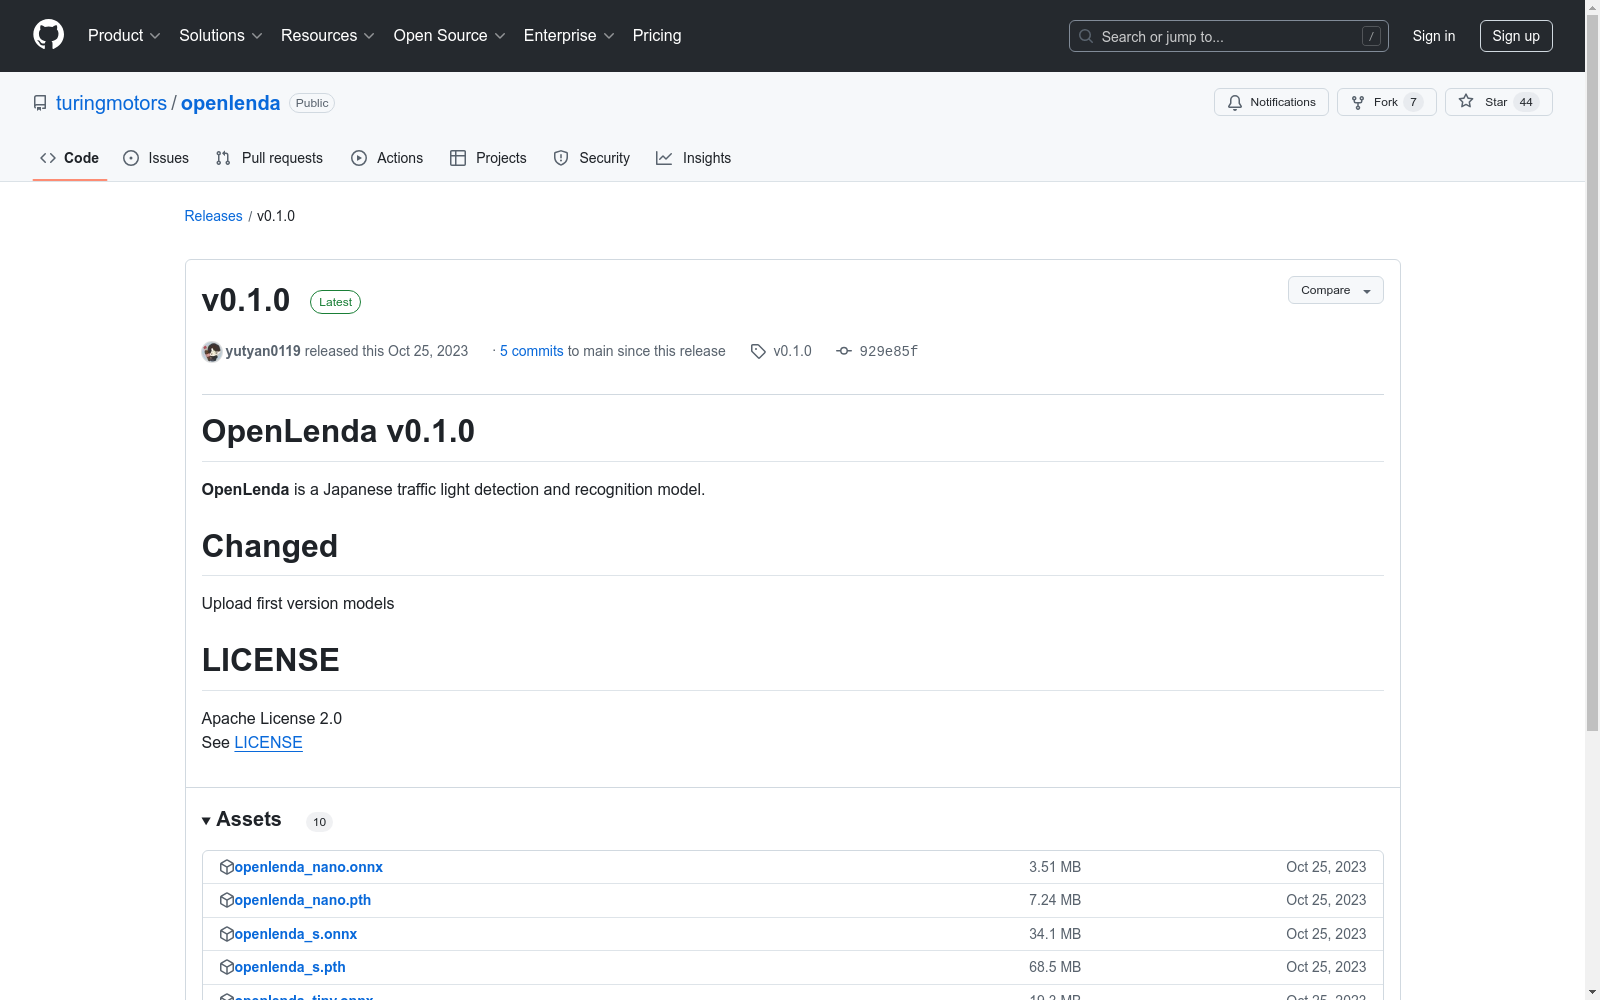This screenshot has width=1600, height=1000.
Task: Open the Resources dropdown
Action: click(328, 35)
